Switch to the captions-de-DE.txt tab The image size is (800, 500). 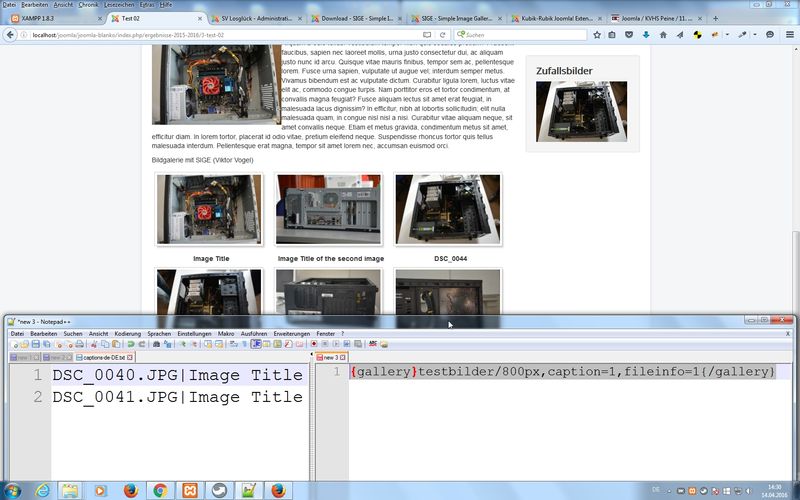pyautogui.click(x=103, y=357)
